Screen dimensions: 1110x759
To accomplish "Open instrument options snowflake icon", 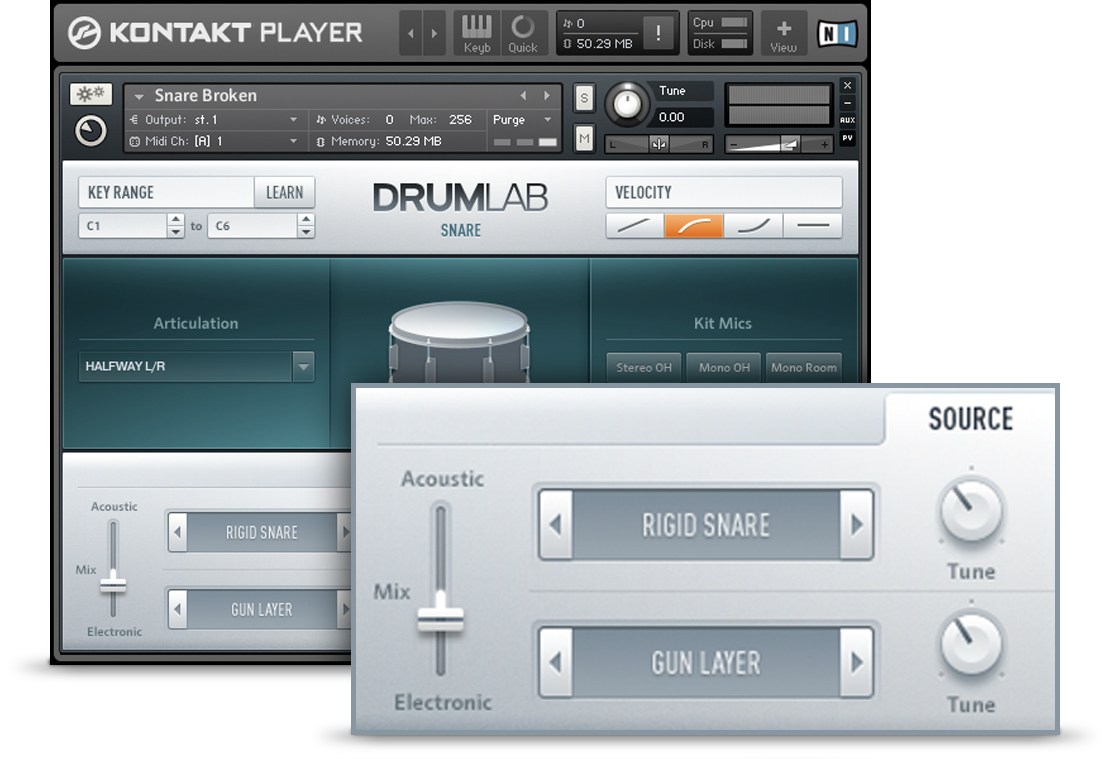I will coord(91,93).
